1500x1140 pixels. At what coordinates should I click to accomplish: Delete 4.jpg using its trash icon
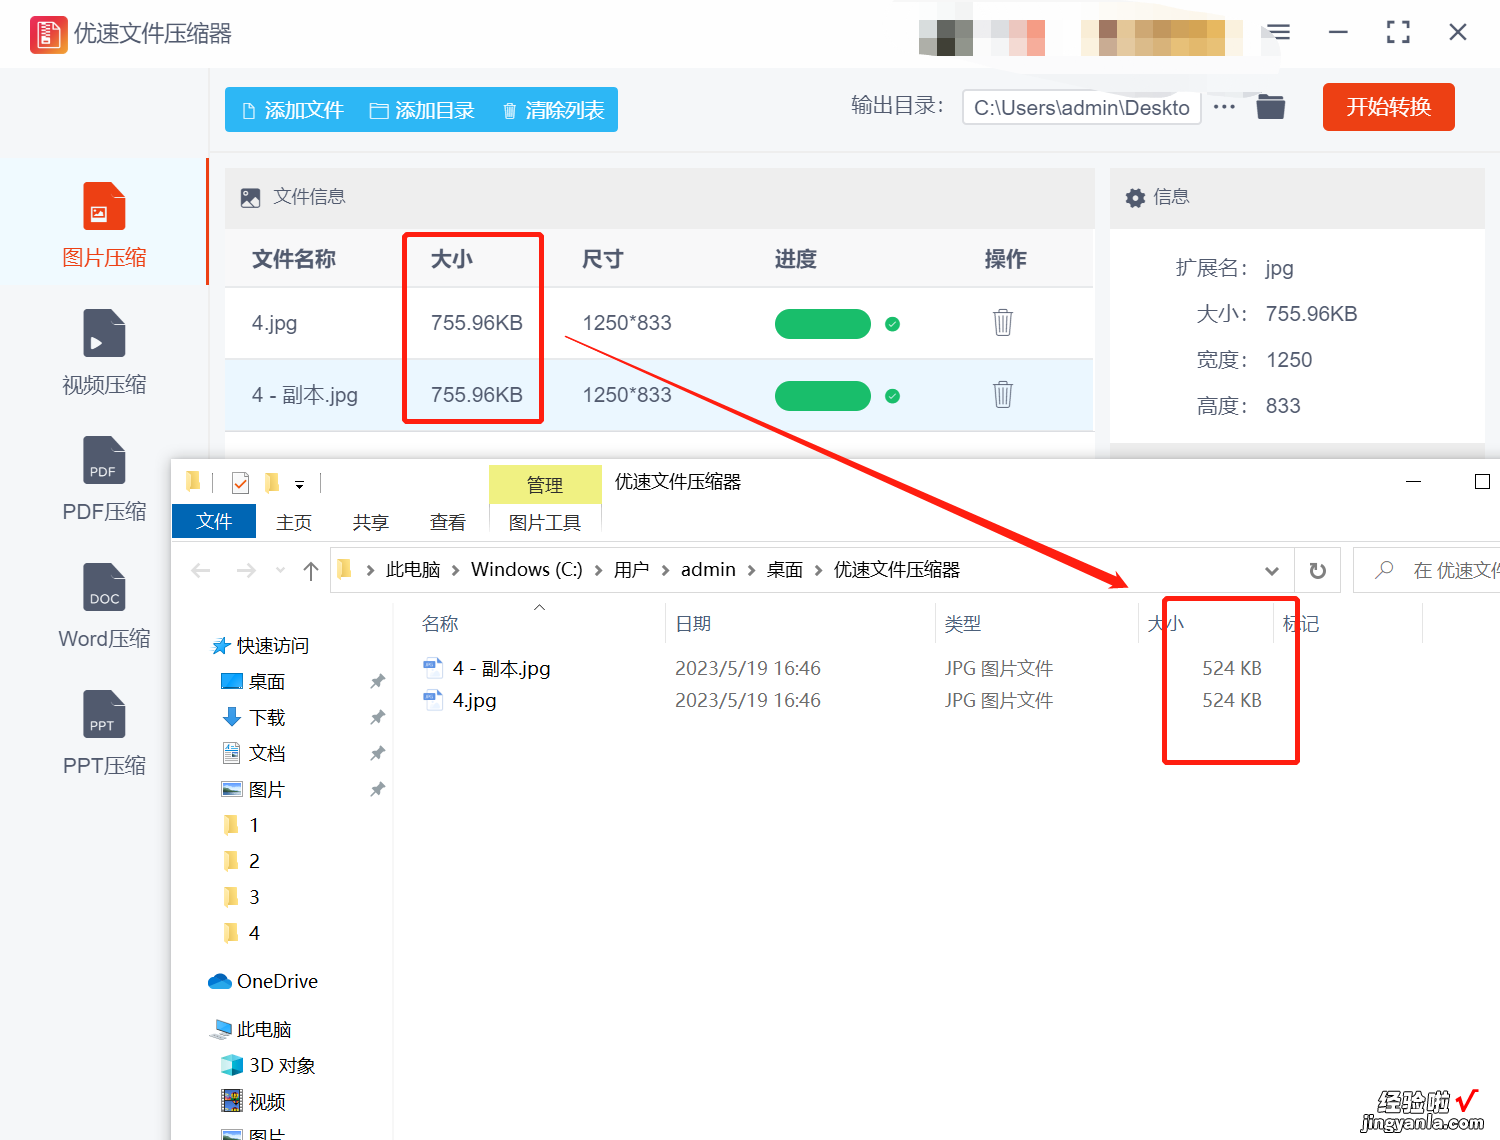tap(1003, 322)
